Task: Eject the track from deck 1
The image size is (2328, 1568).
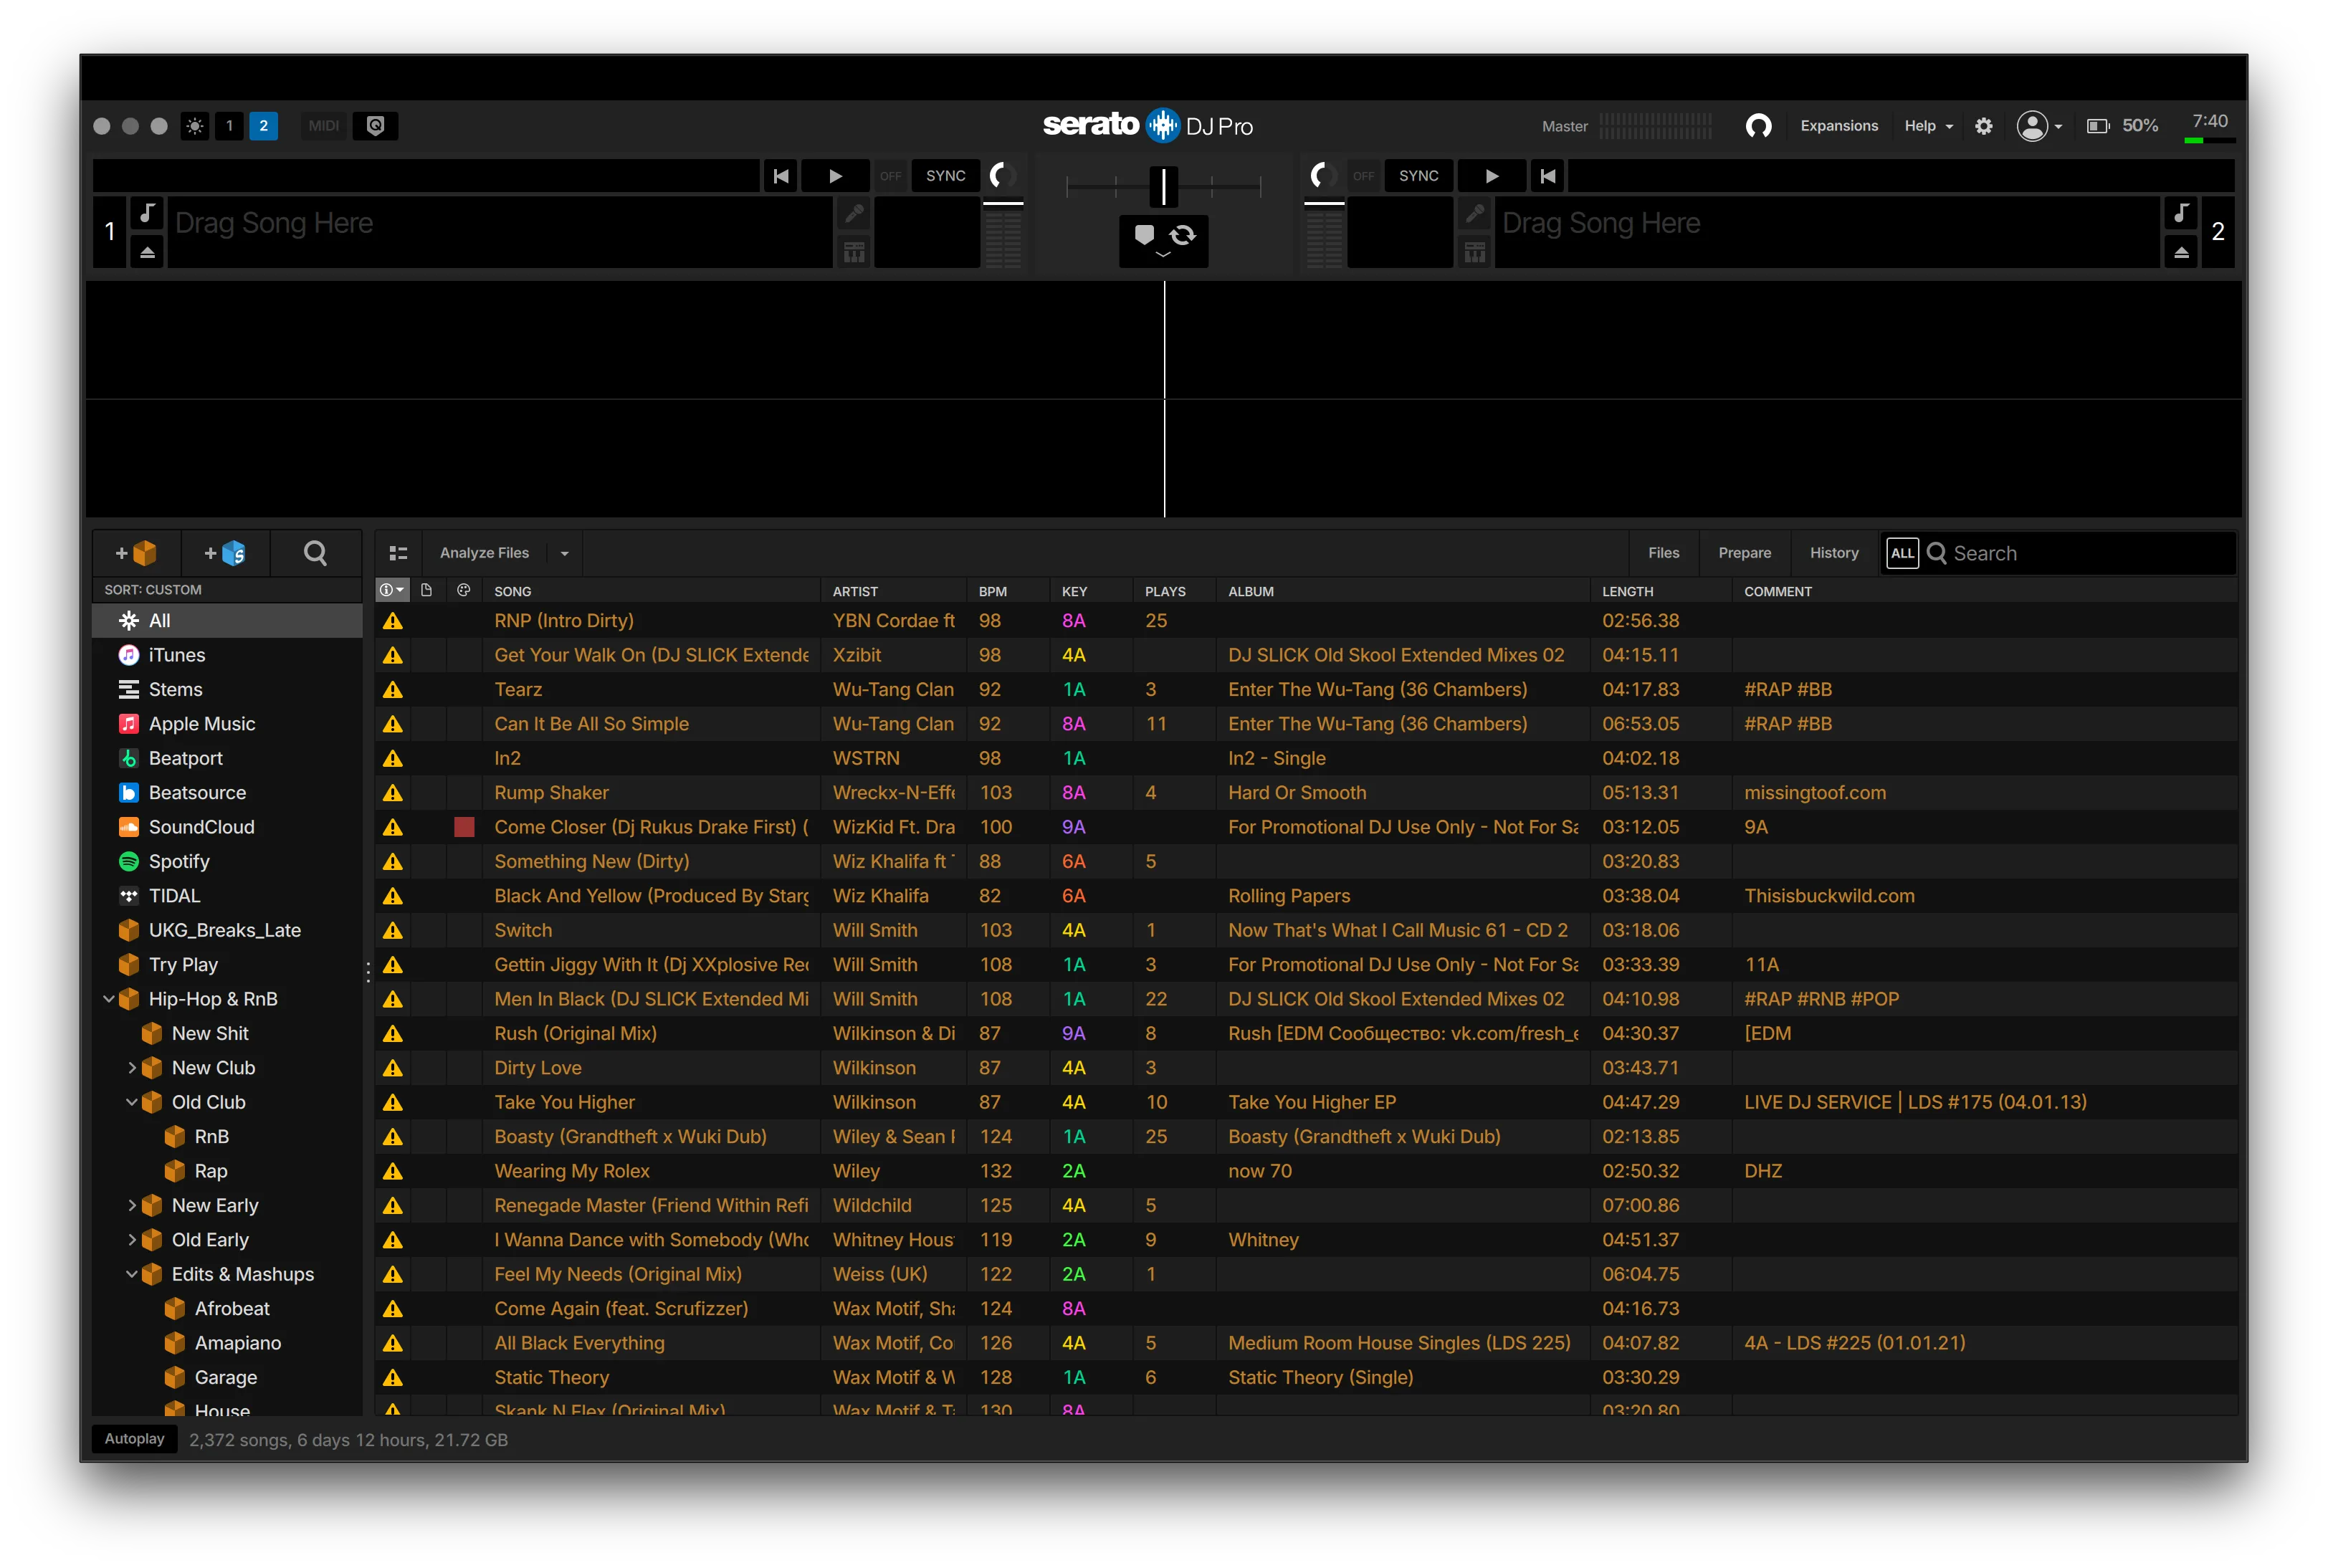Action: click(147, 252)
